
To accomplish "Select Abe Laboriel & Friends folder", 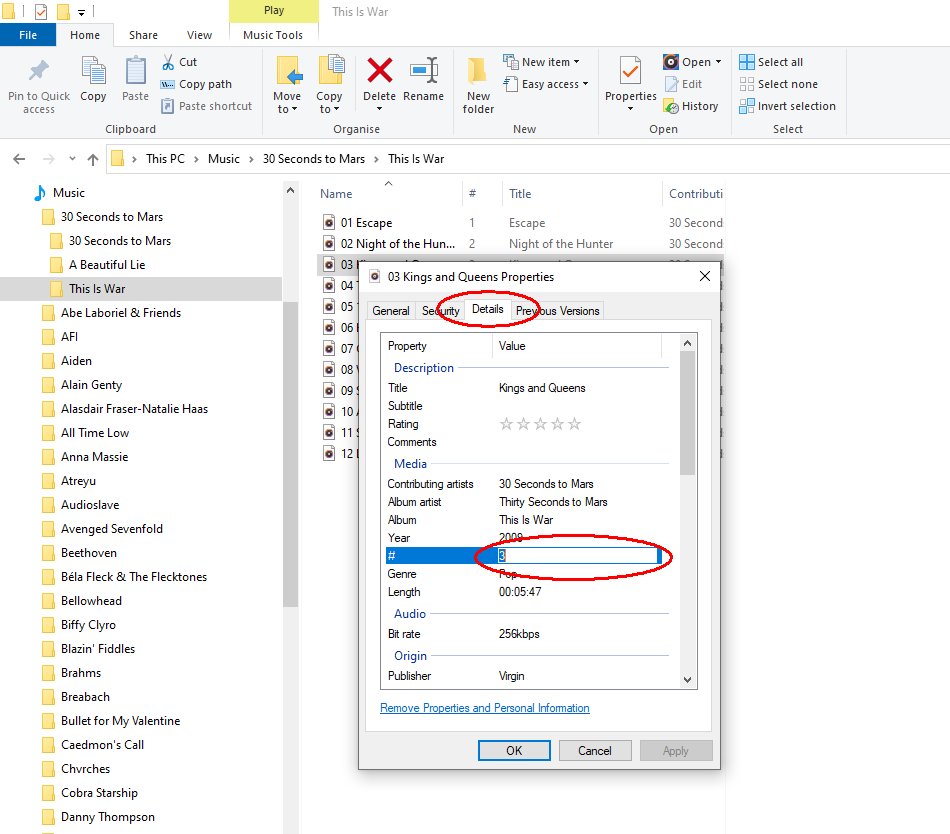I will pyautogui.click(x=121, y=313).
